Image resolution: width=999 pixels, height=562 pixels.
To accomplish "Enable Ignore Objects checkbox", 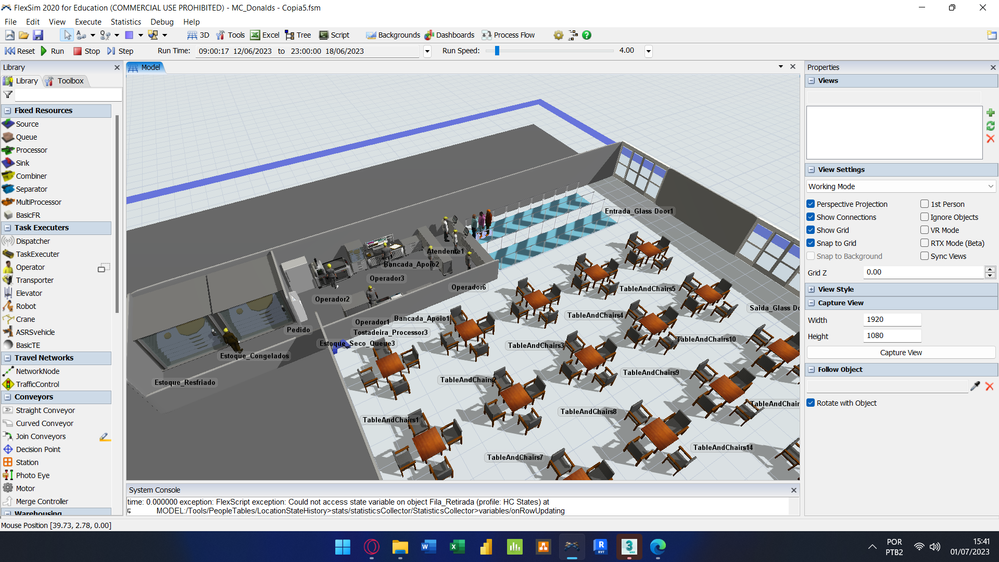I will 924,217.
